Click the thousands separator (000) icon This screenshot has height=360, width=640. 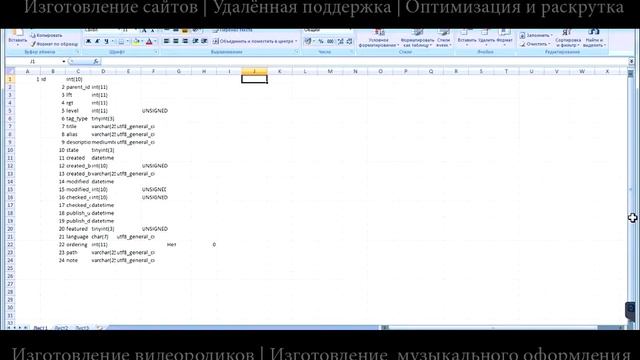click(x=330, y=41)
